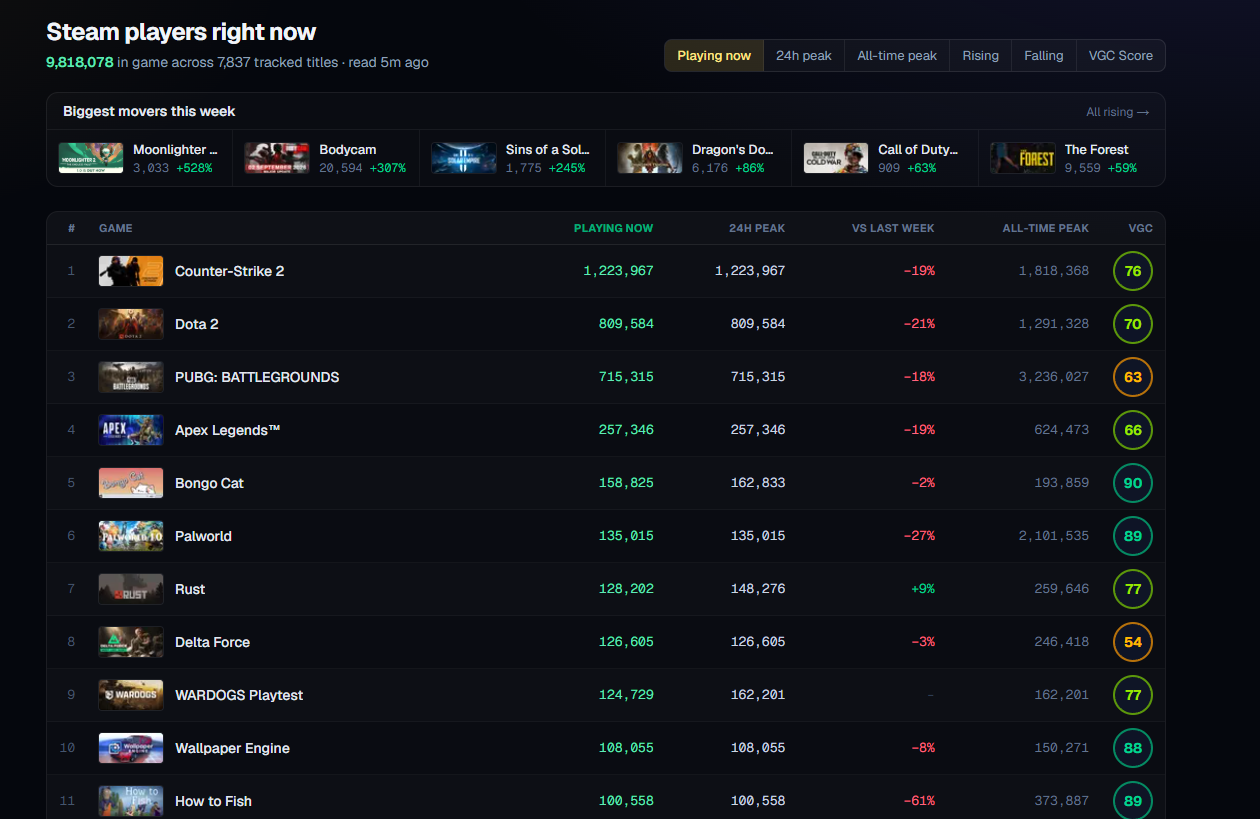This screenshot has height=819, width=1260.
Task: Select the Playing now tab
Action: click(x=714, y=56)
